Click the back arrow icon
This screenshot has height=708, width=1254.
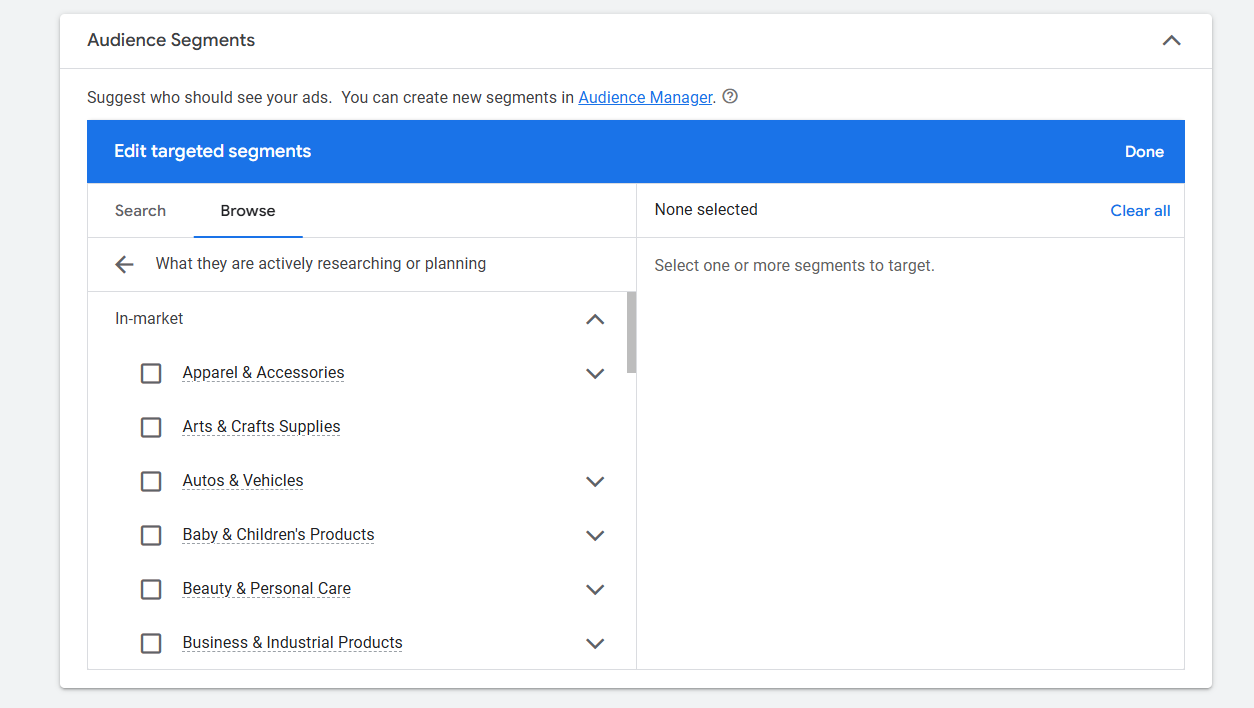pyautogui.click(x=124, y=264)
